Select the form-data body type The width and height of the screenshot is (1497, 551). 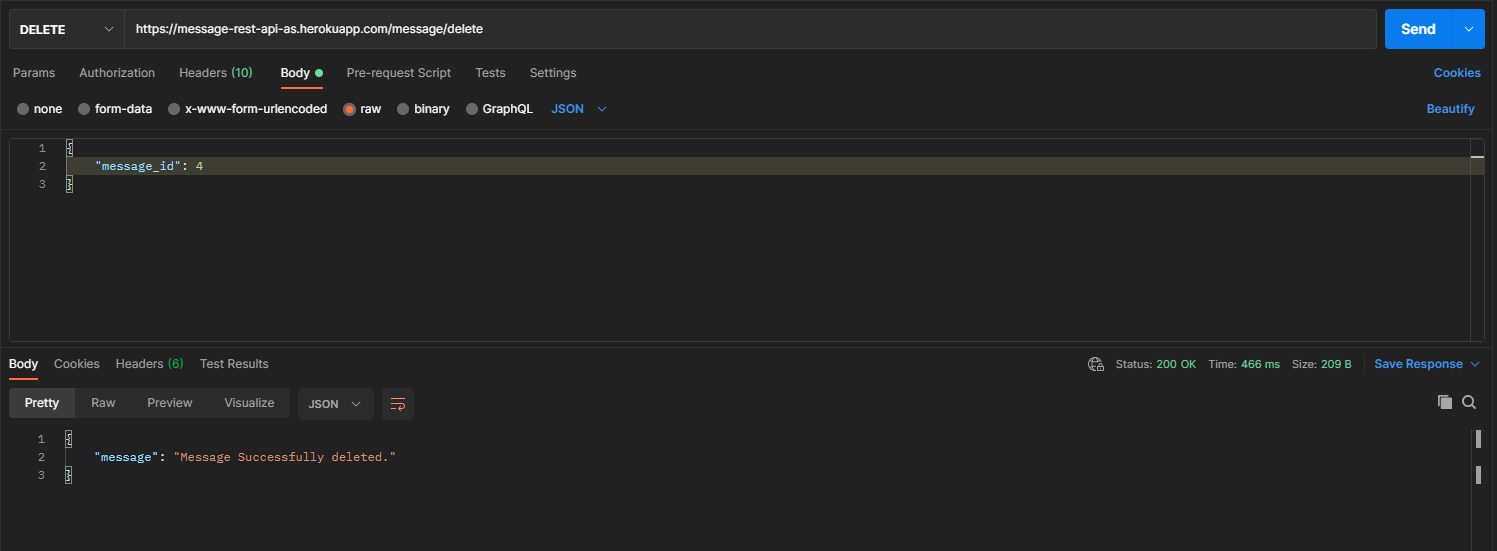point(115,109)
